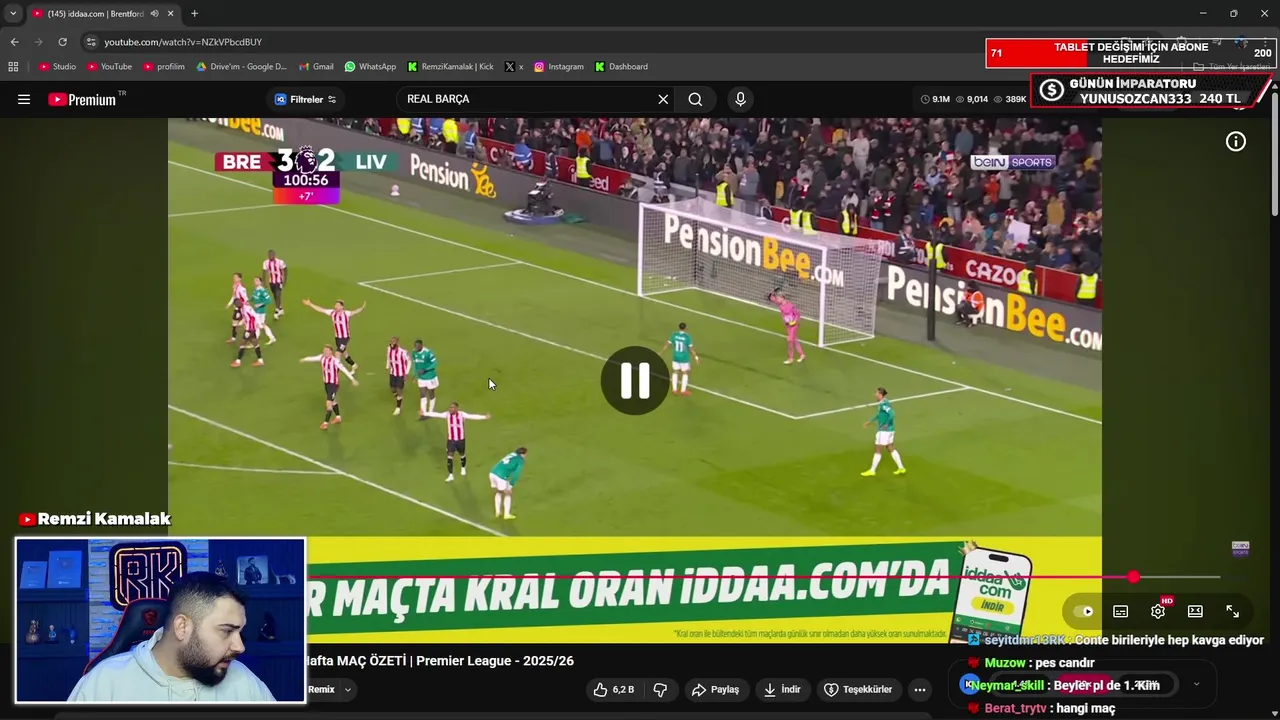Toggle autoplay switch in the player
This screenshot has width=1280, height=720.
coord(1083,611)
